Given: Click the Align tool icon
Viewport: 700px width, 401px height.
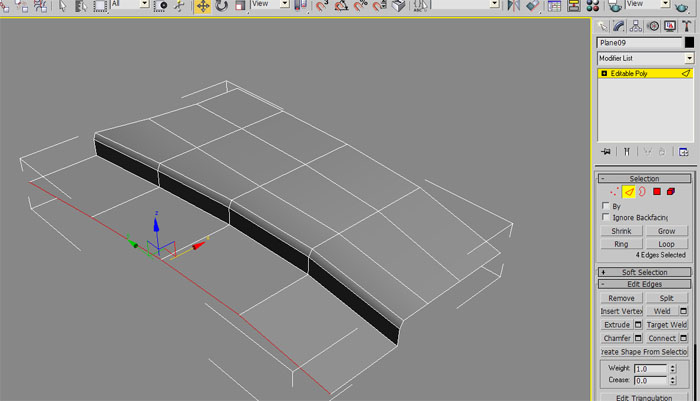Looking at the screenshot, I should (533, 6).
